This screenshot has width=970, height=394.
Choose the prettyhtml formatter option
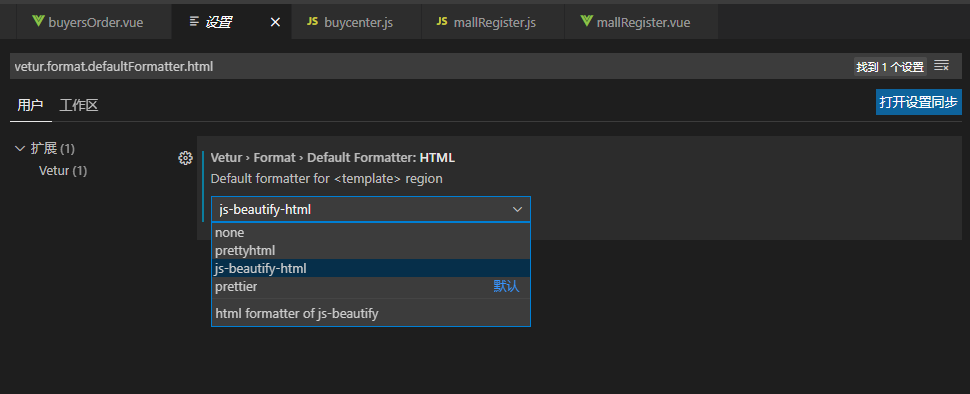(x=371, y=251)
